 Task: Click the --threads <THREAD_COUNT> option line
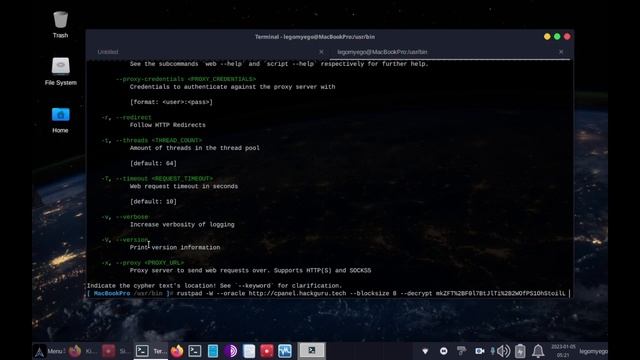click(x=151, y=140)
